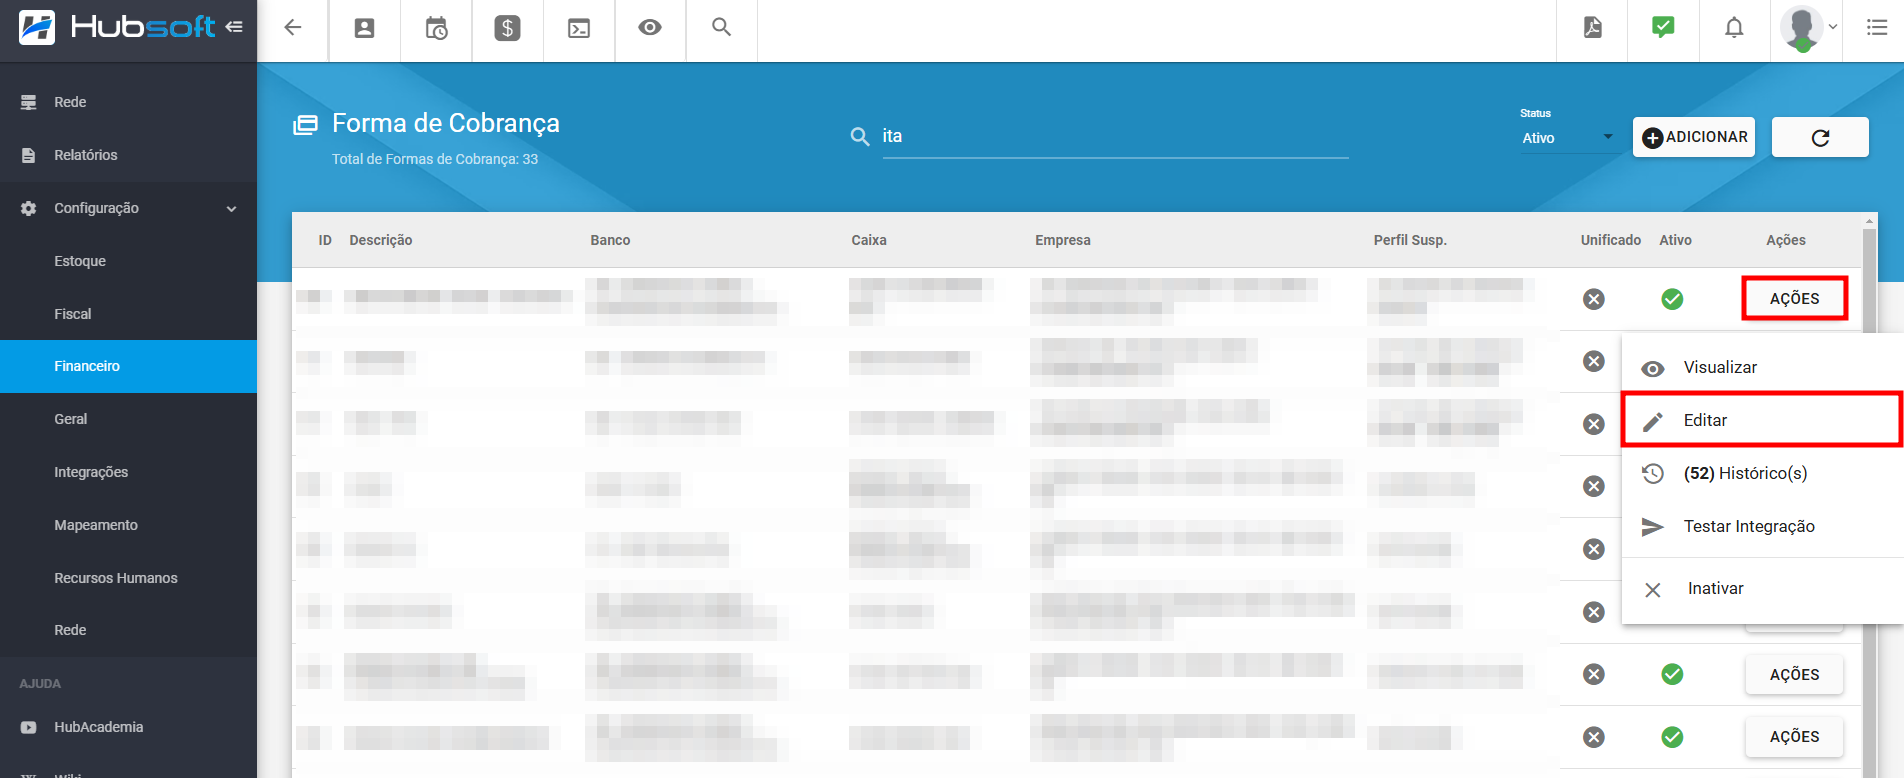Screen dimensions: 1904x778
Task: Open the user avatar menu
Action: pyautogui.click(x=1807, y=28)
